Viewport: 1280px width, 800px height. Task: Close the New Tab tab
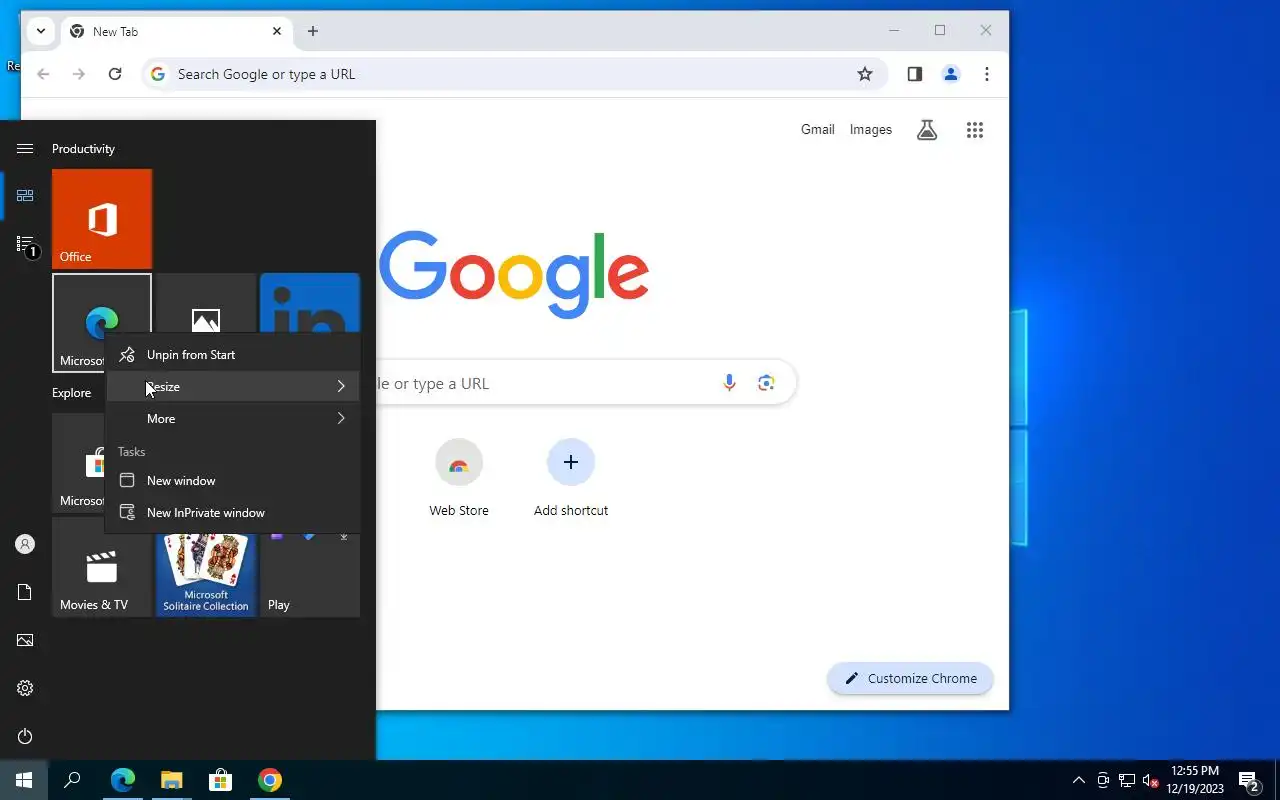tap(277, 31)
